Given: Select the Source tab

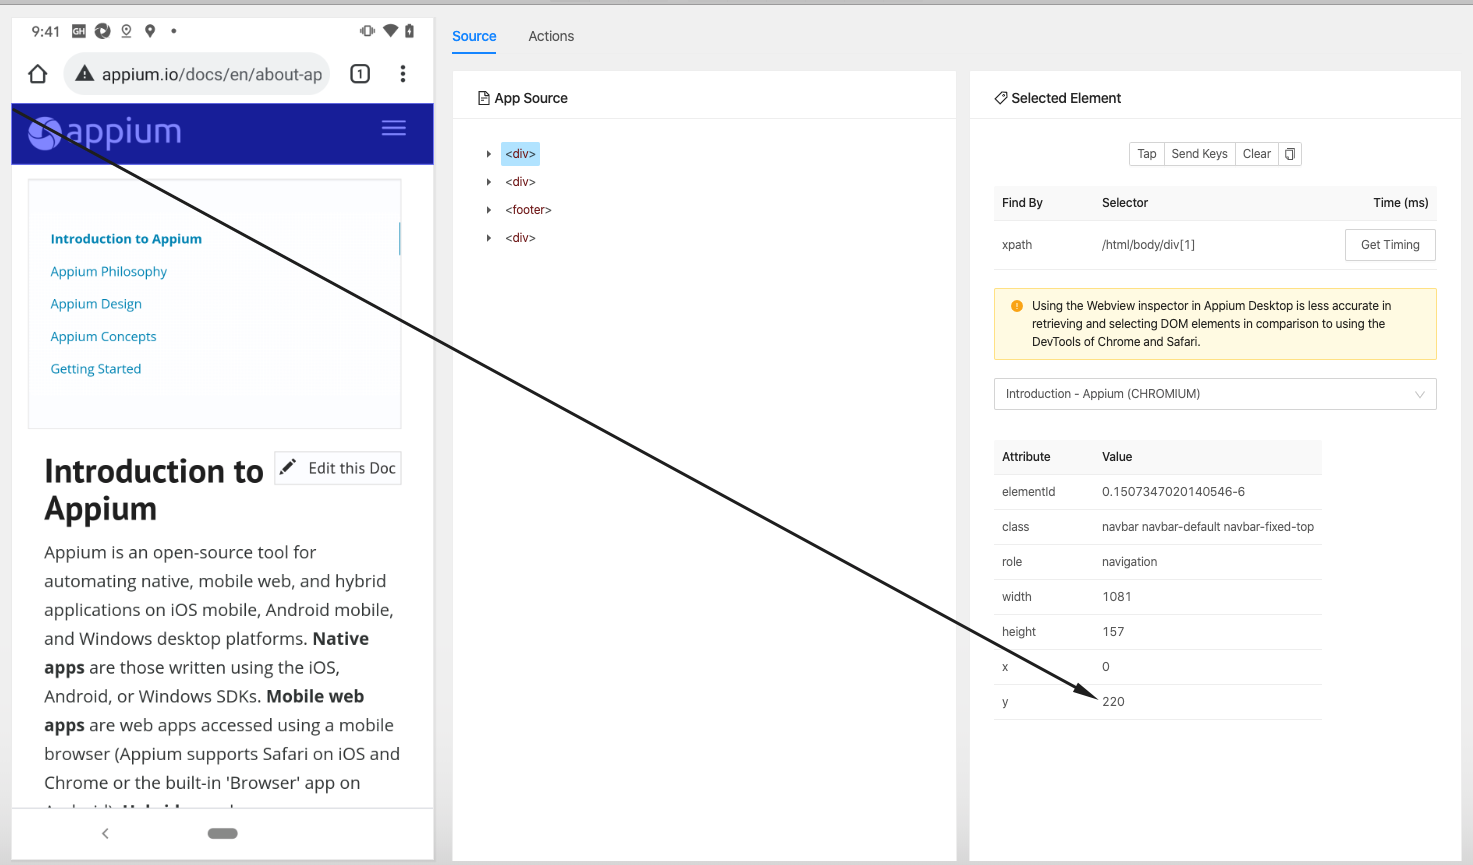Looking at the screenshot, I should point(473,36).
